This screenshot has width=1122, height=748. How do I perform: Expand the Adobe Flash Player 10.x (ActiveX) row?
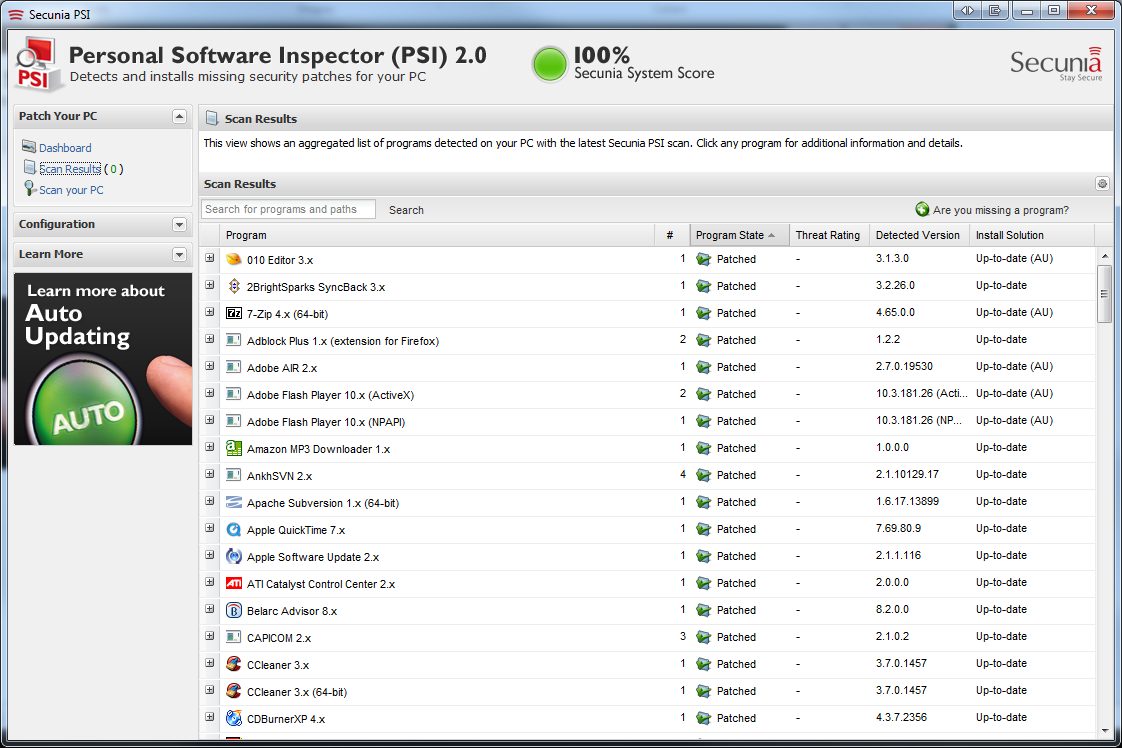(x=210, y=393)
